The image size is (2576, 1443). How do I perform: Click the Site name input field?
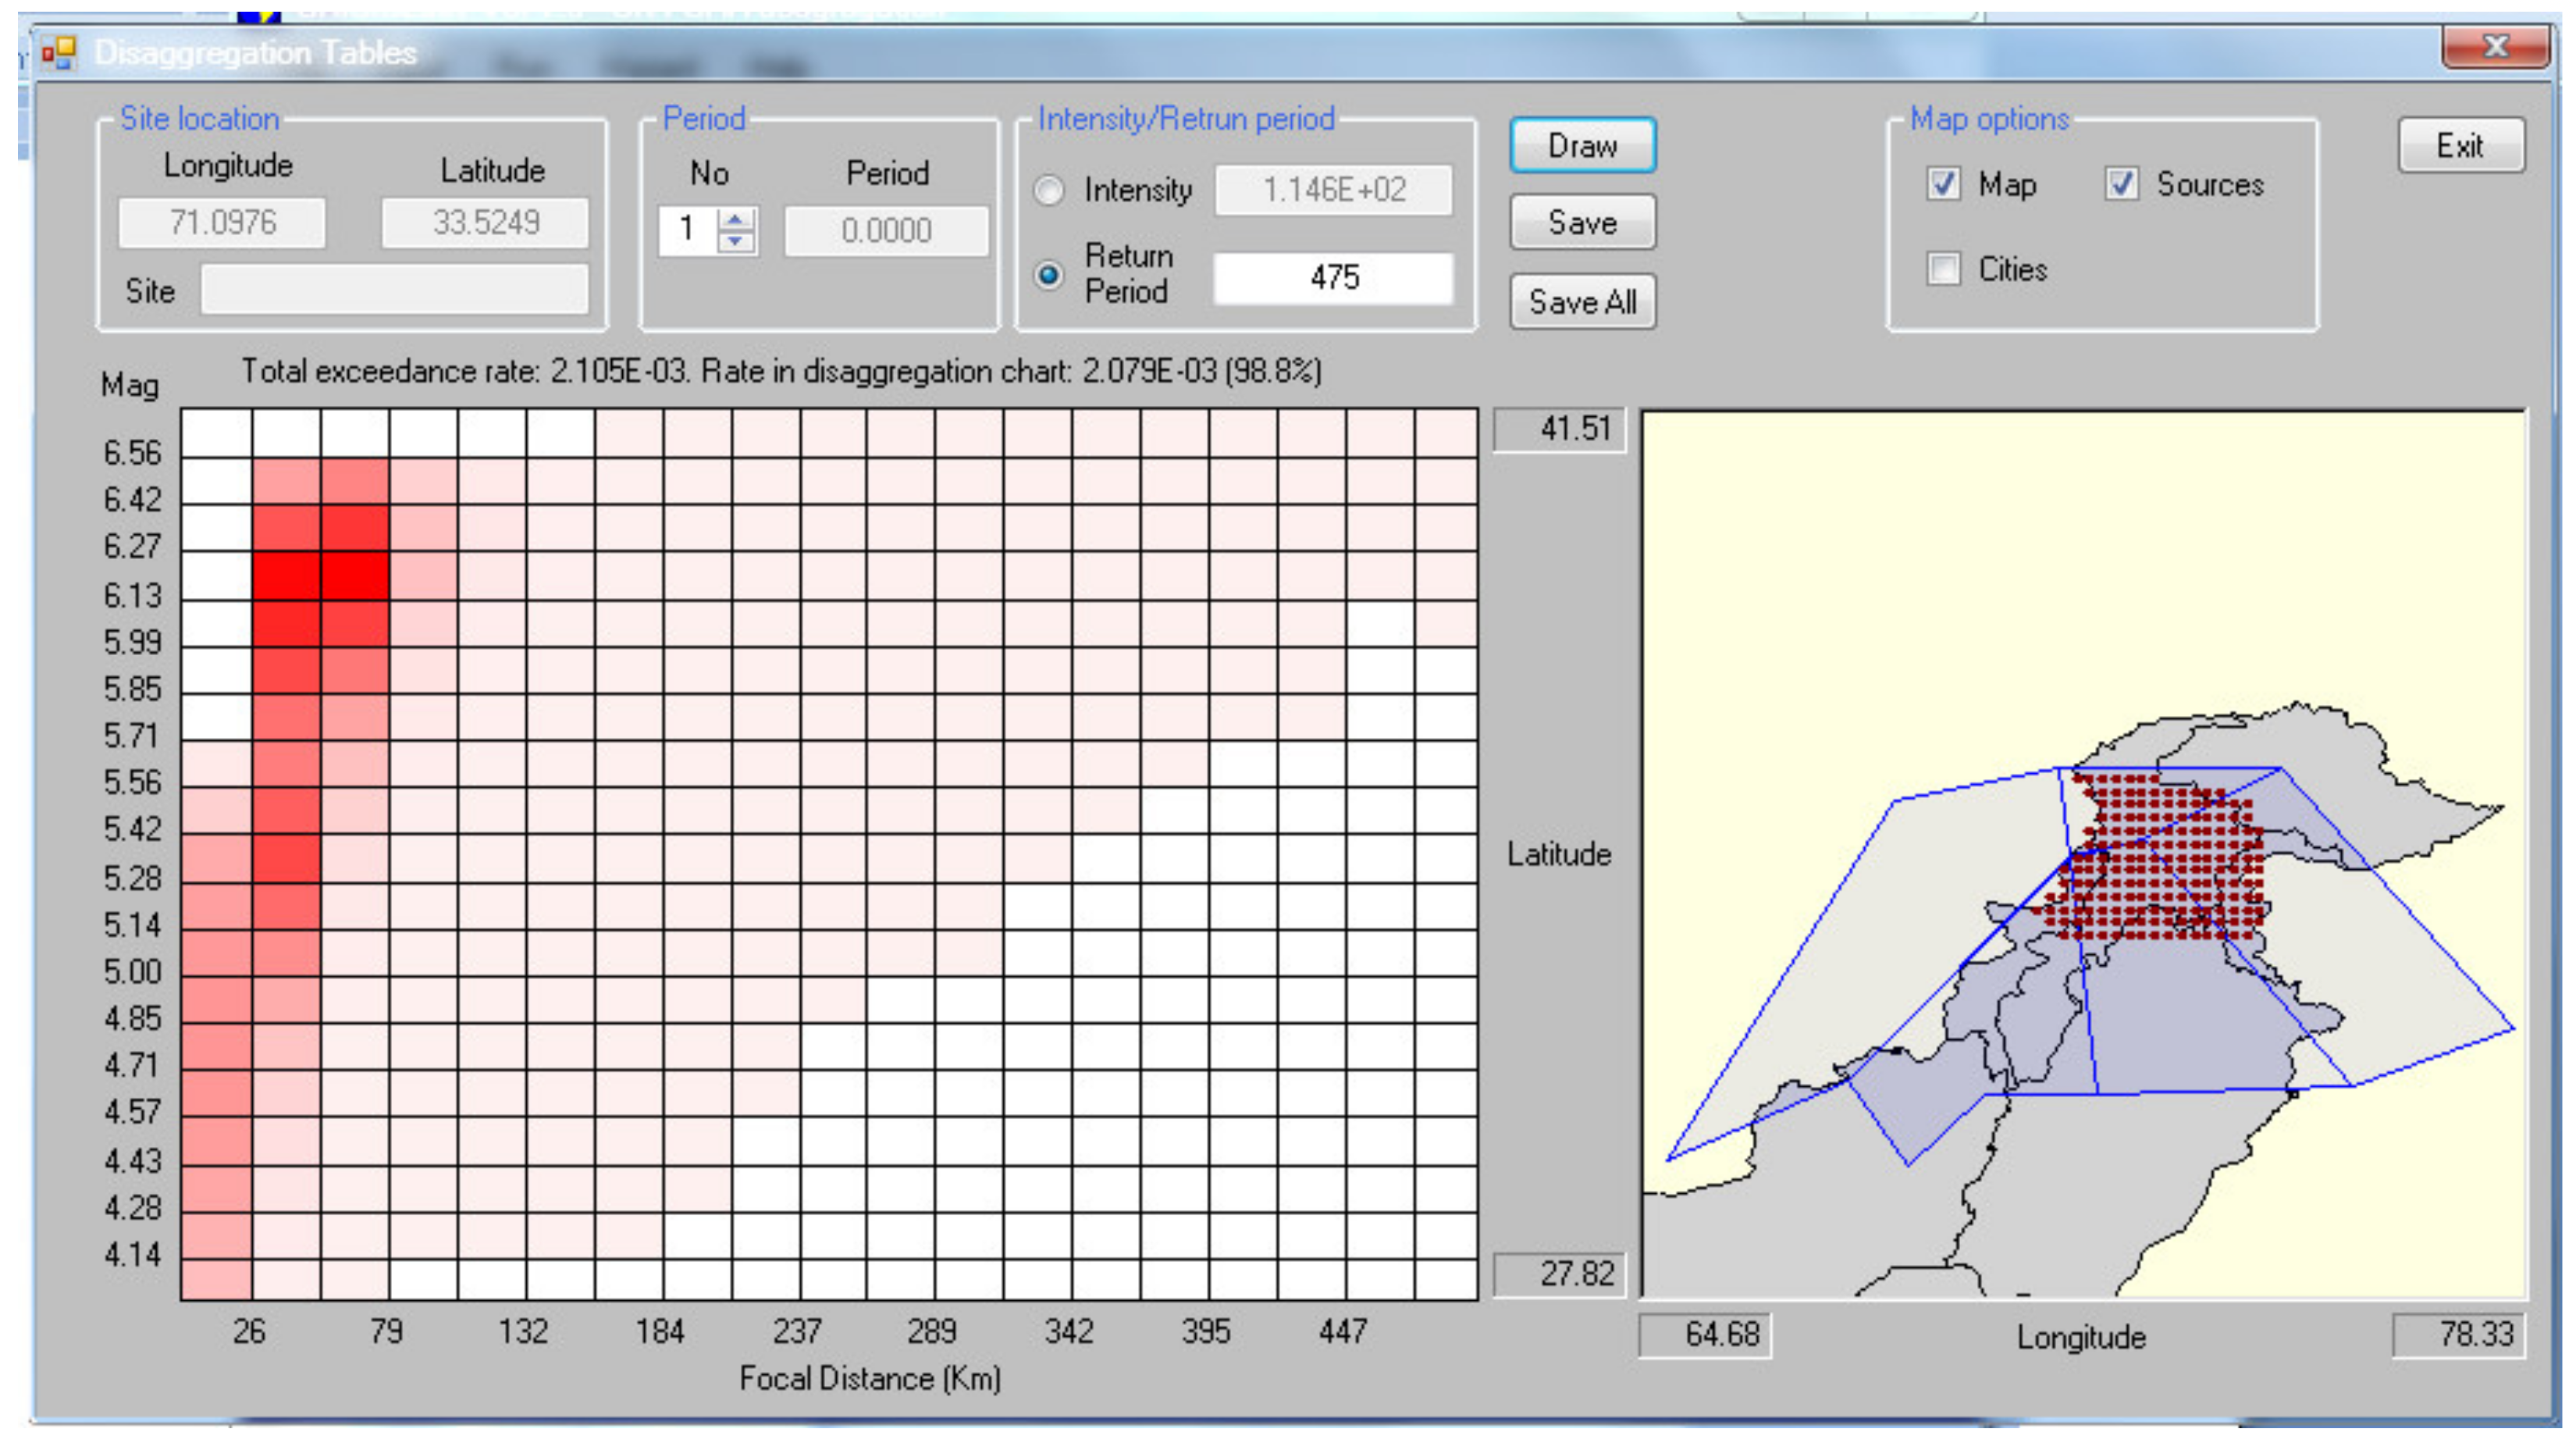394,290
